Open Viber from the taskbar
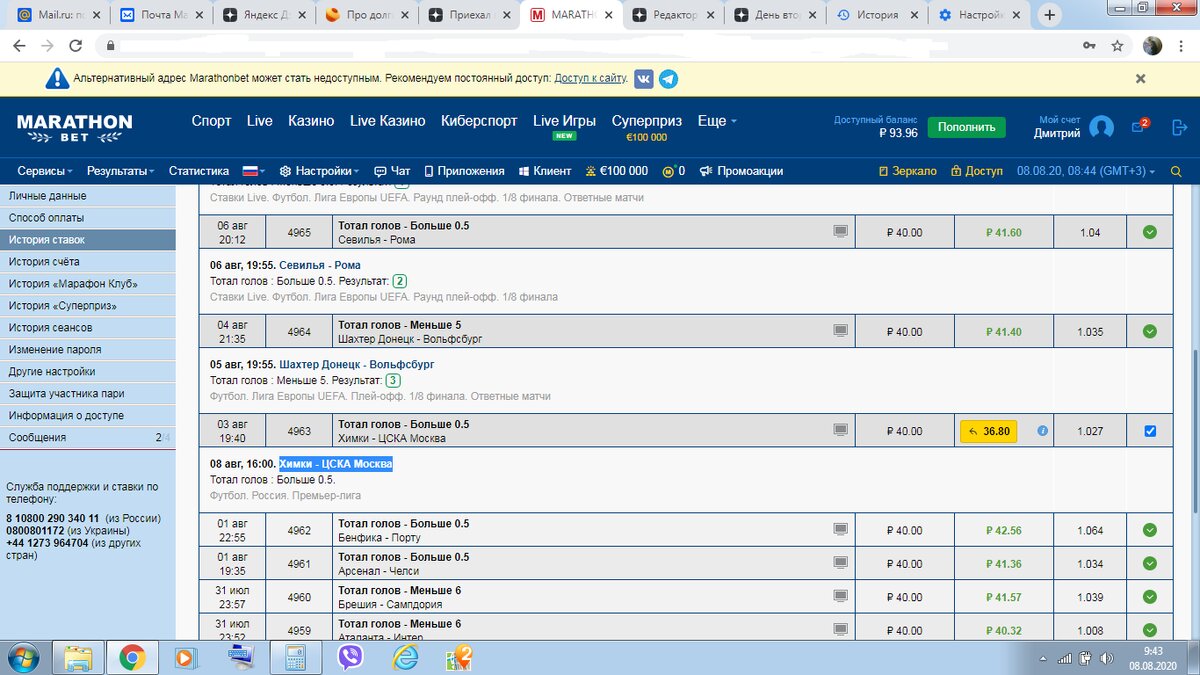1200x675 pixels. coord(350,657)
